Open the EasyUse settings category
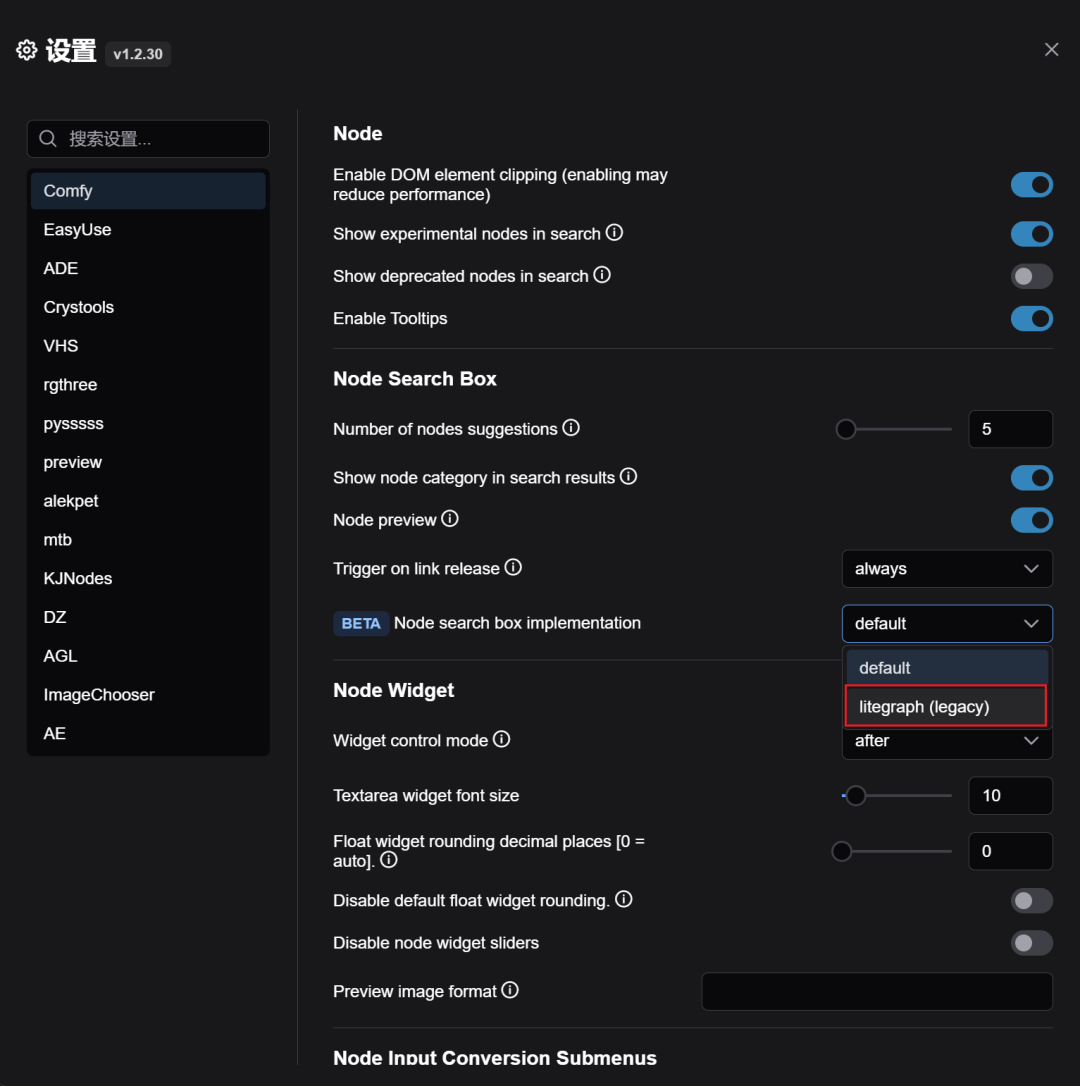The height and width of the screenshot is (1086, 1080). (78, 230)
